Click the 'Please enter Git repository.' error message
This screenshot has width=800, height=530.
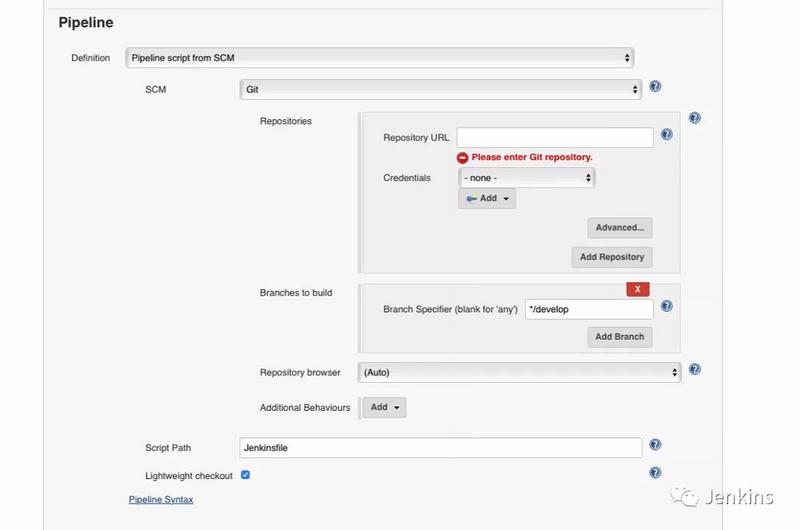click(532, 157)
